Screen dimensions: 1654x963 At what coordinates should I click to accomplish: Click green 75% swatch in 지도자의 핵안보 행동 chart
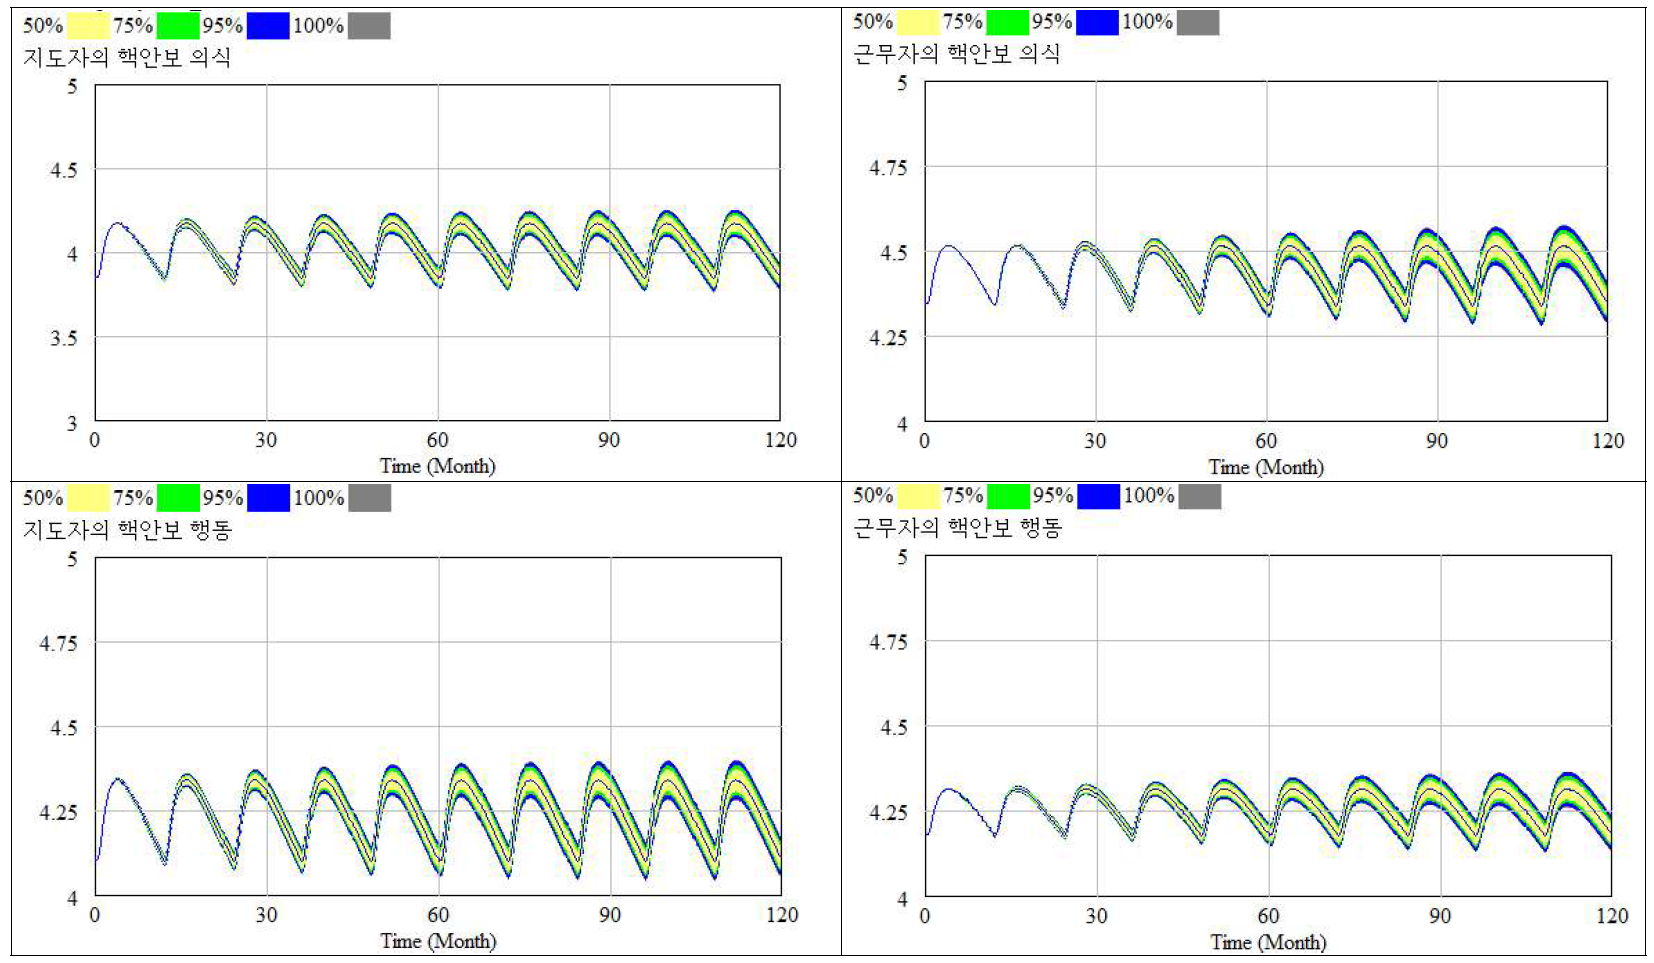pos(178,498)
